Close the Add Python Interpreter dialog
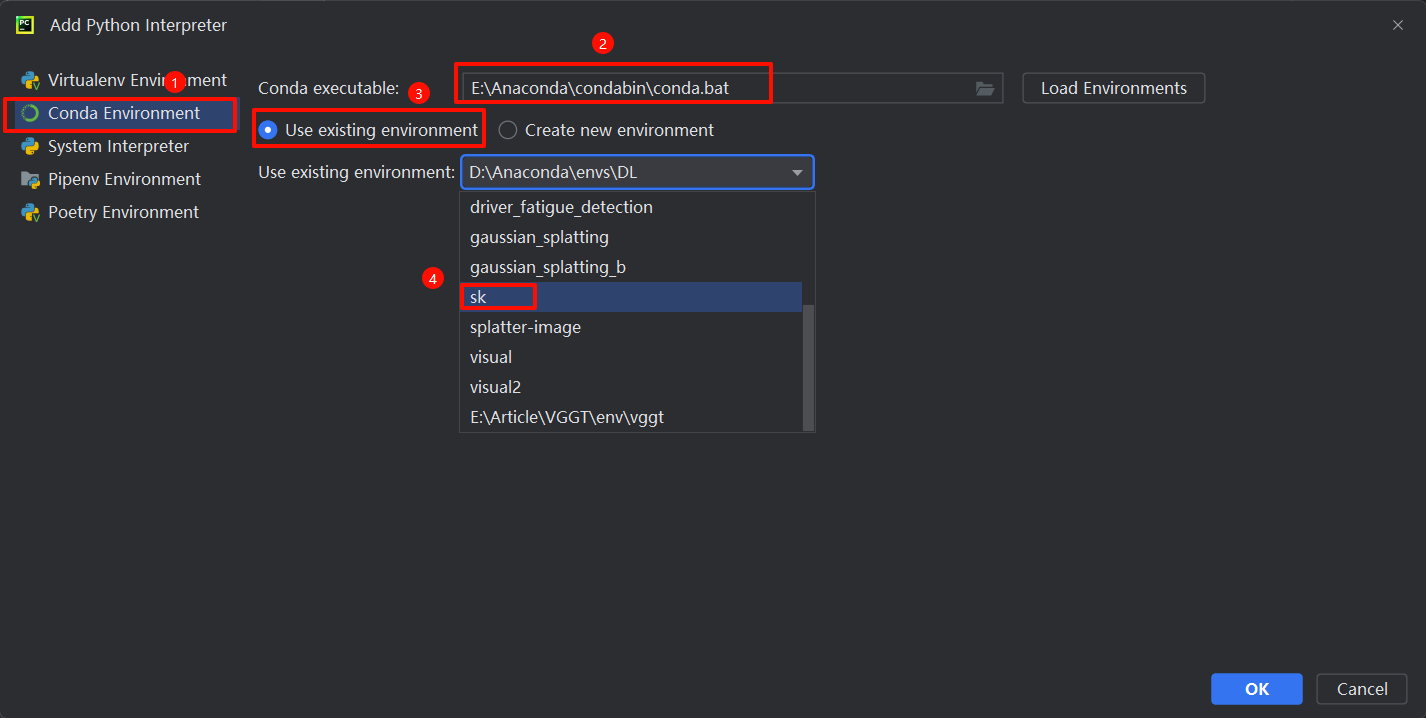The width and height of the screenshot is (1426, 718). (1398, 25)
